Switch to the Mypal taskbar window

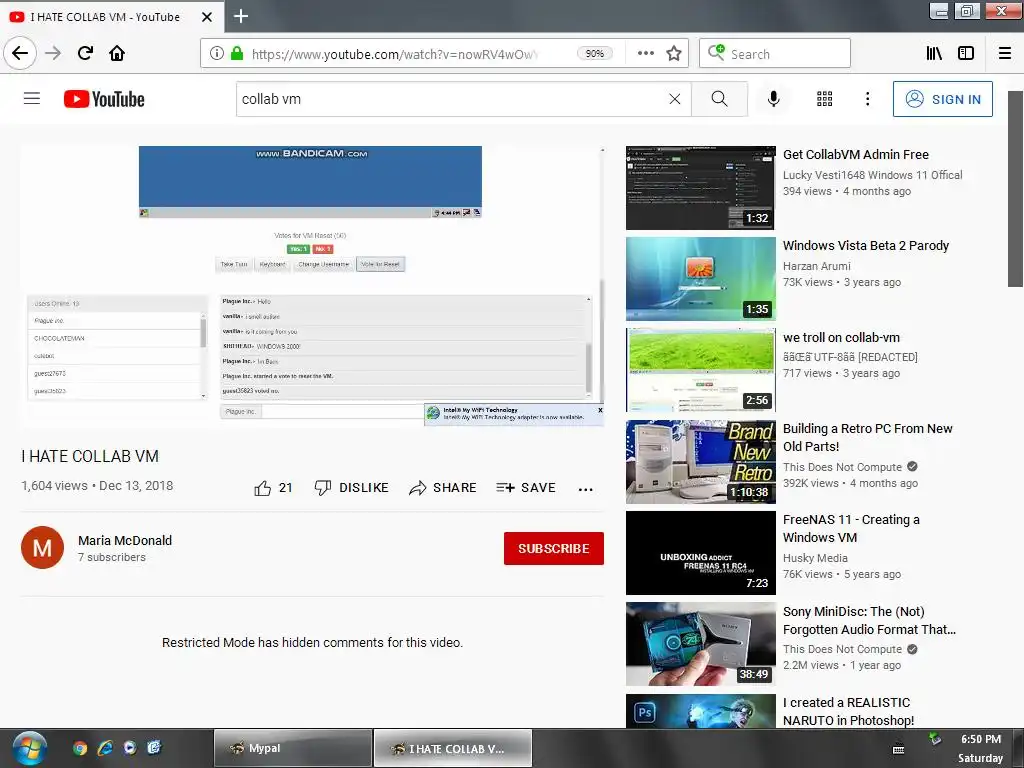click(293, 748)
